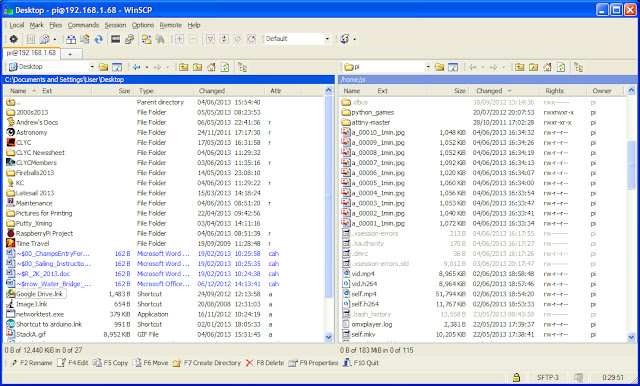Click the Unselect files minus icon

point(193,39)
